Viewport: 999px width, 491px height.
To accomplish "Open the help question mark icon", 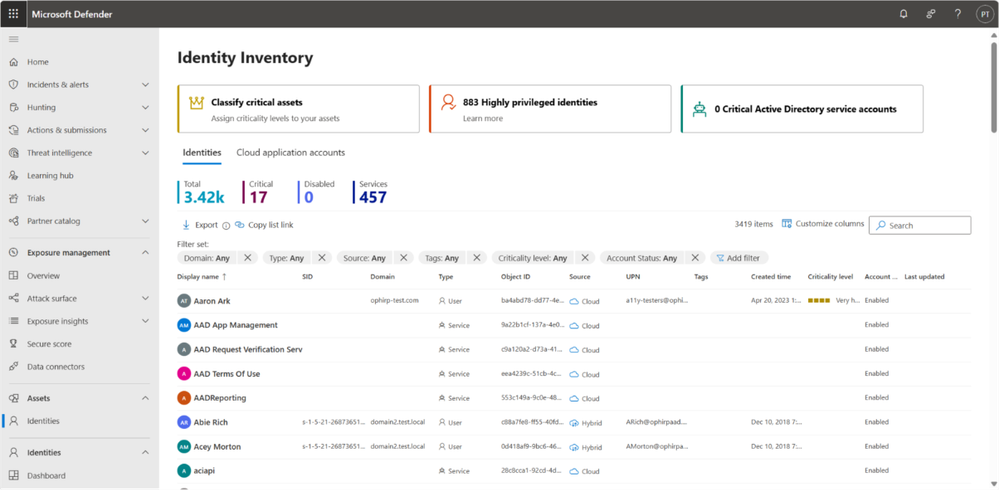I will pos(958,14).
